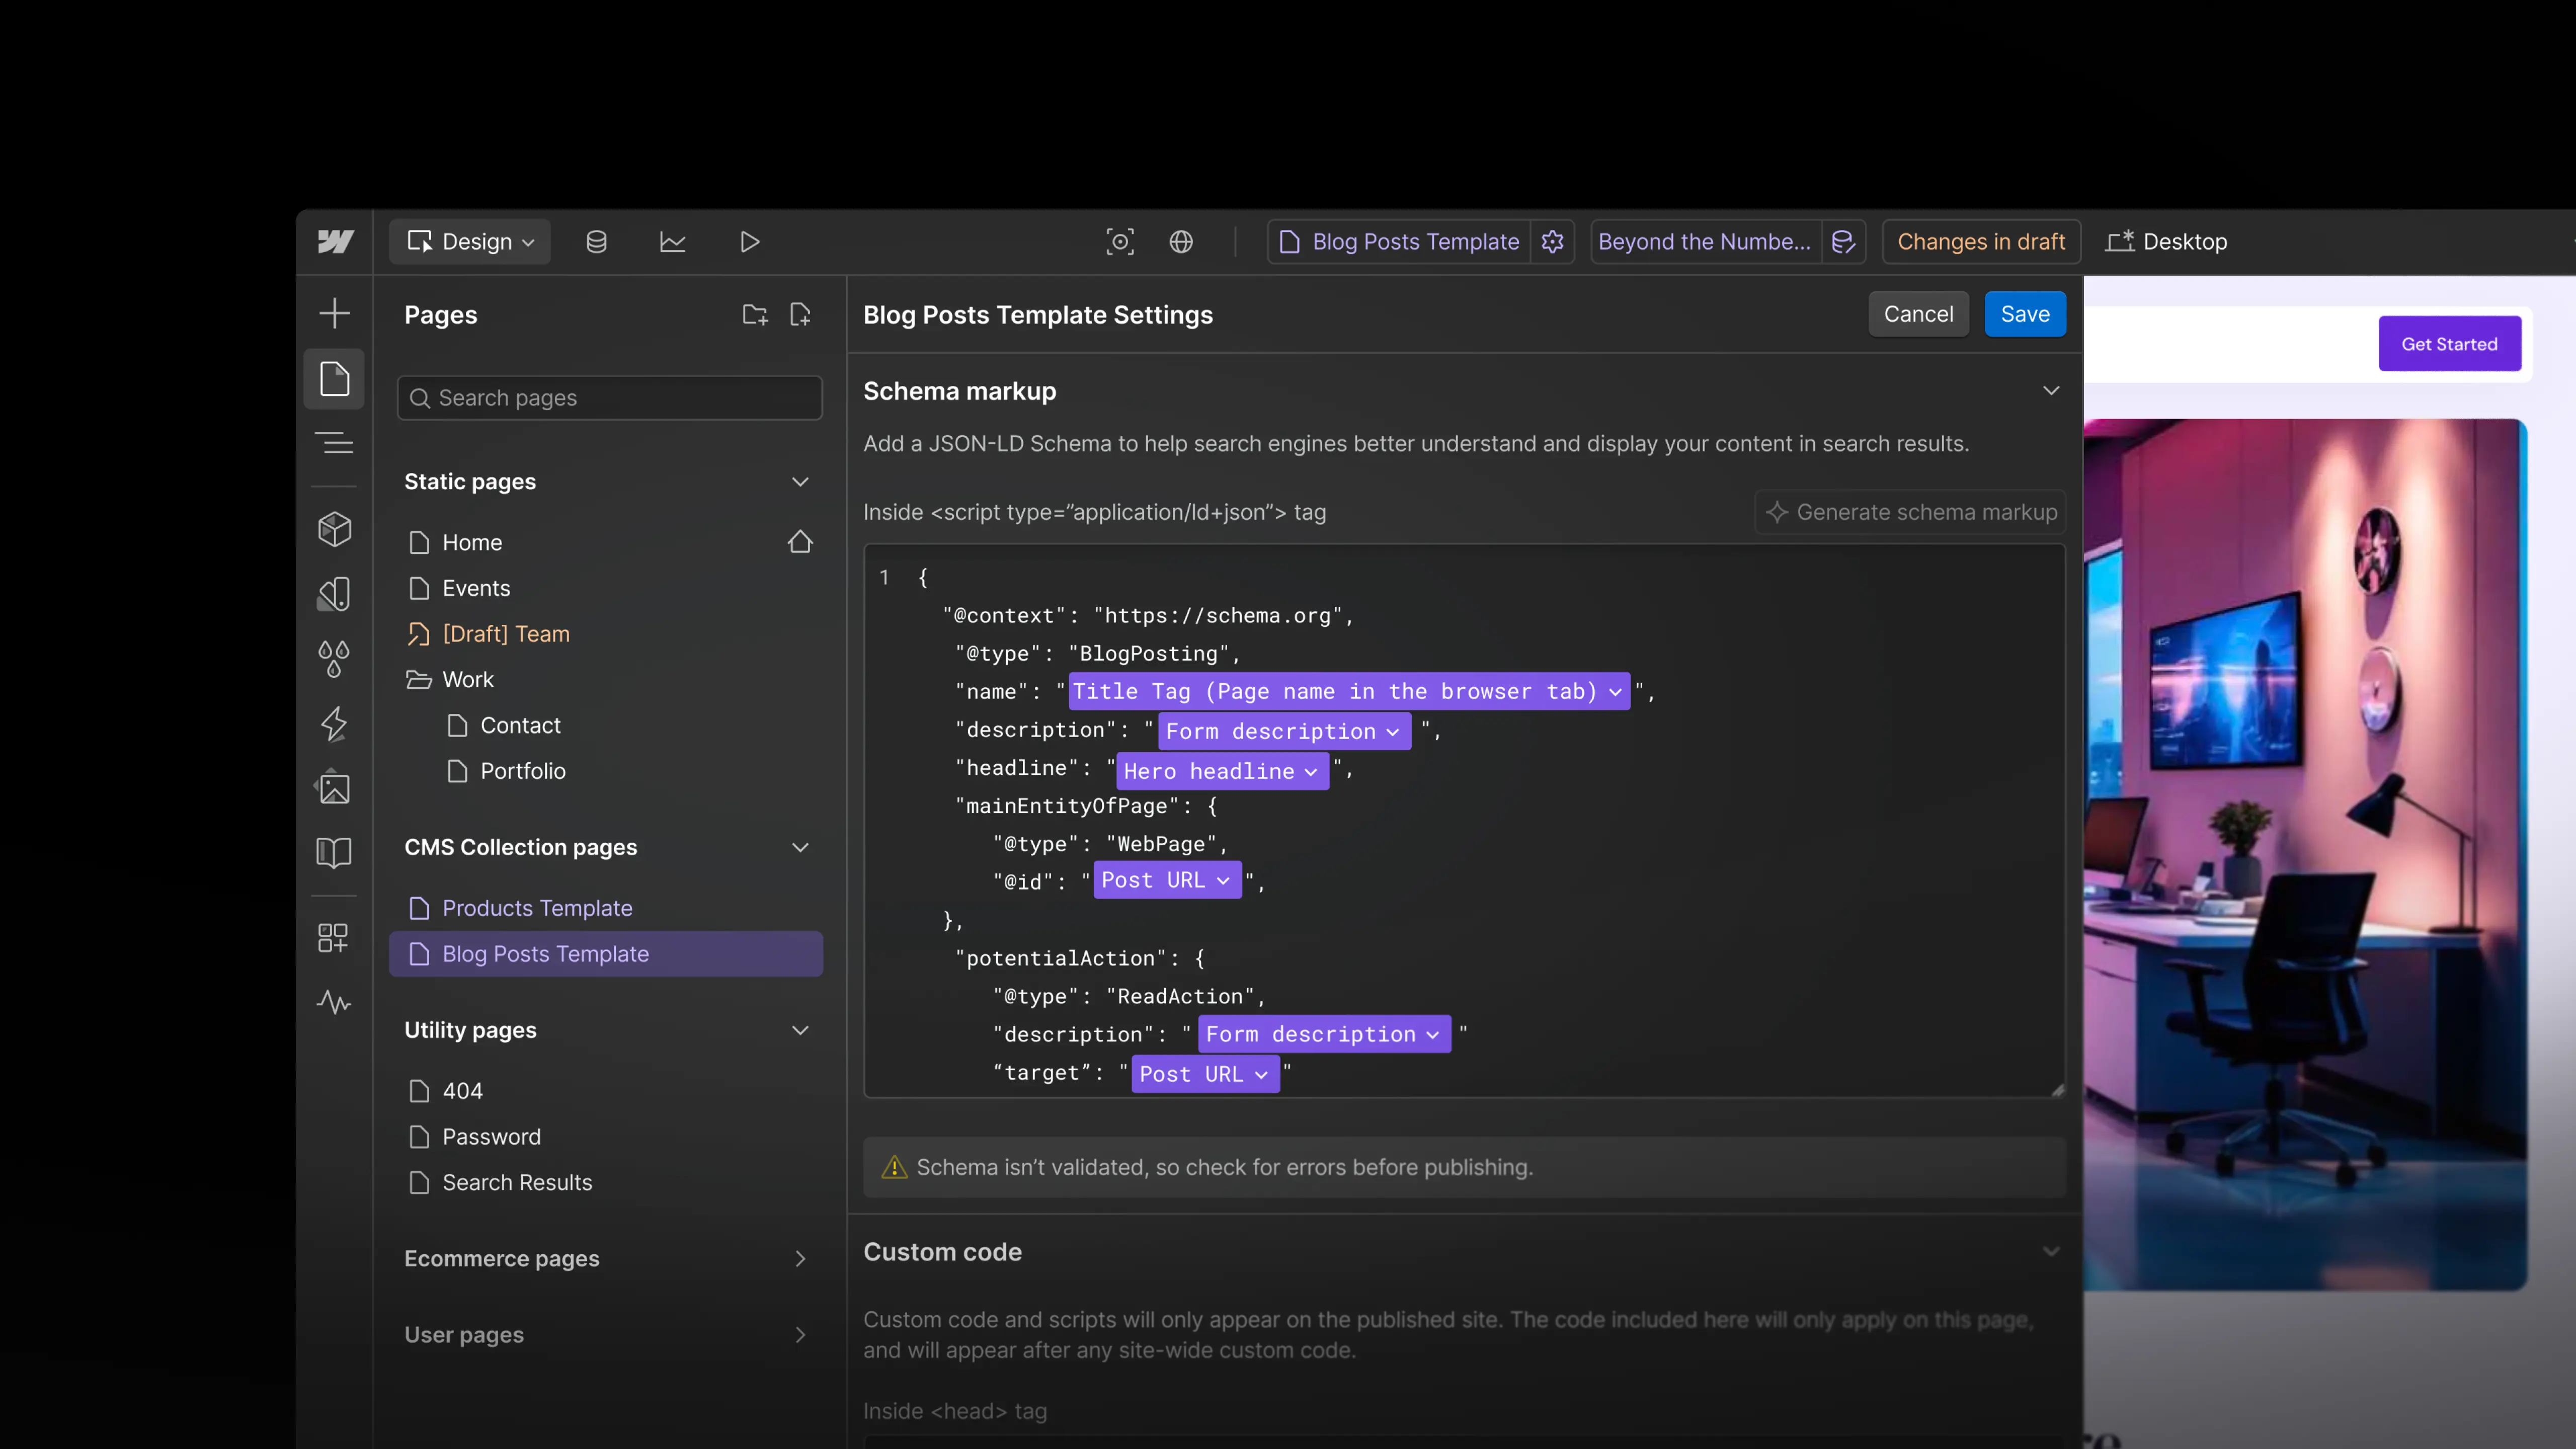
Task: Open the Design mode dropdown
Action: coord(470,242)
